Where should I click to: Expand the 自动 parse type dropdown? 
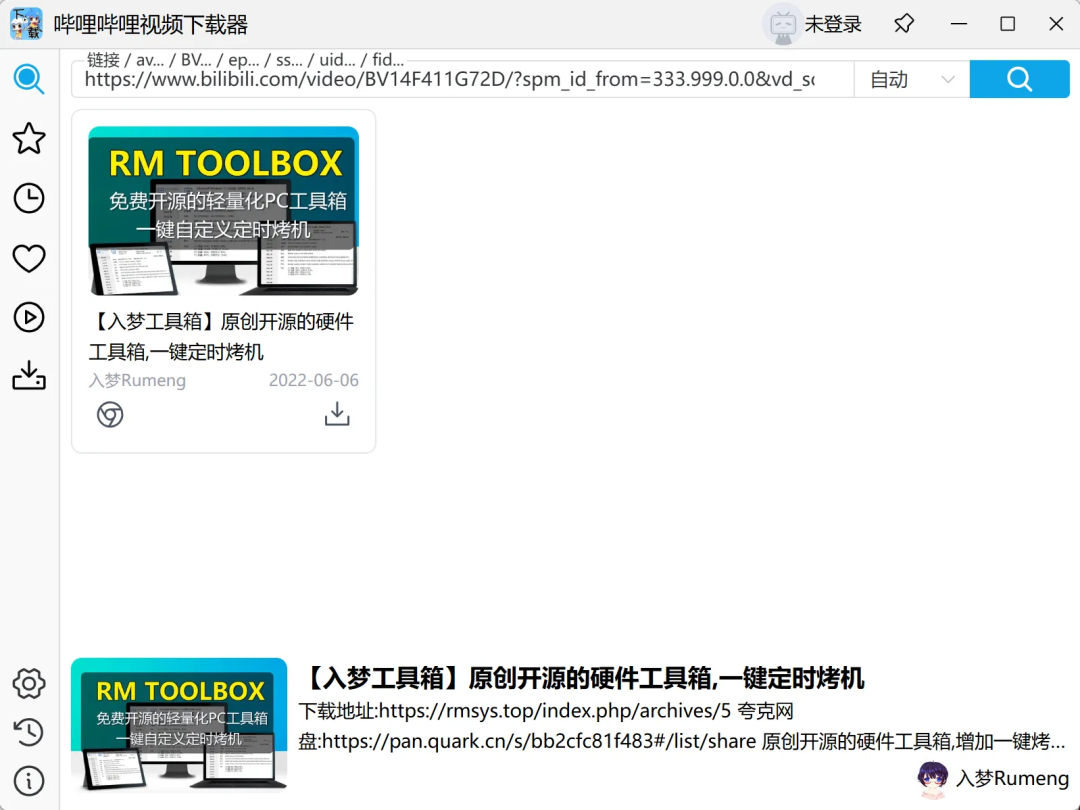tap(911, 80)
